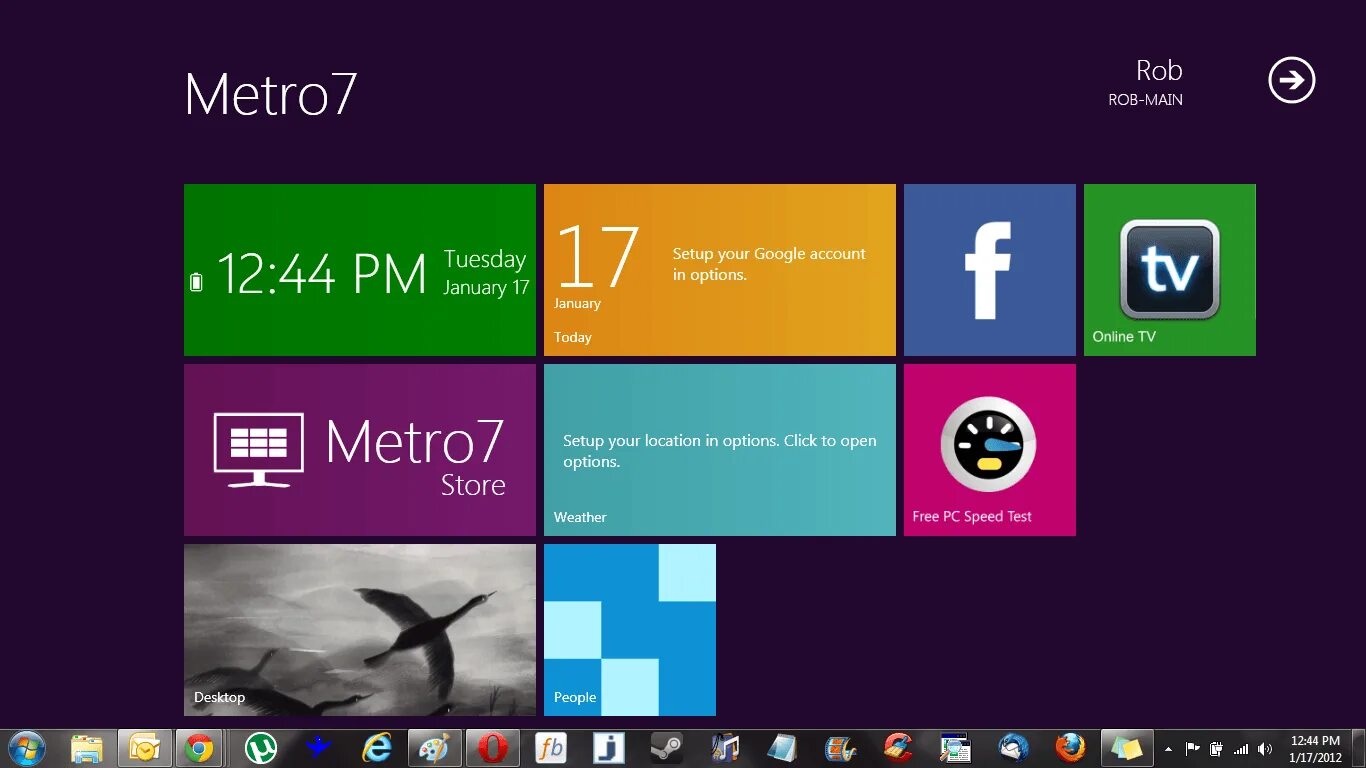The width and height of the screenshot is (1366, 768).
Task: Open the Action Center flag icon
Action: coord(1192,749)
